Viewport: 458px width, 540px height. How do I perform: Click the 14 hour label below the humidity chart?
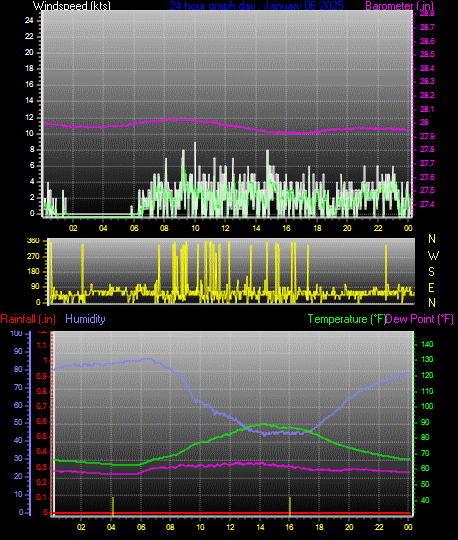pos(260,527)
